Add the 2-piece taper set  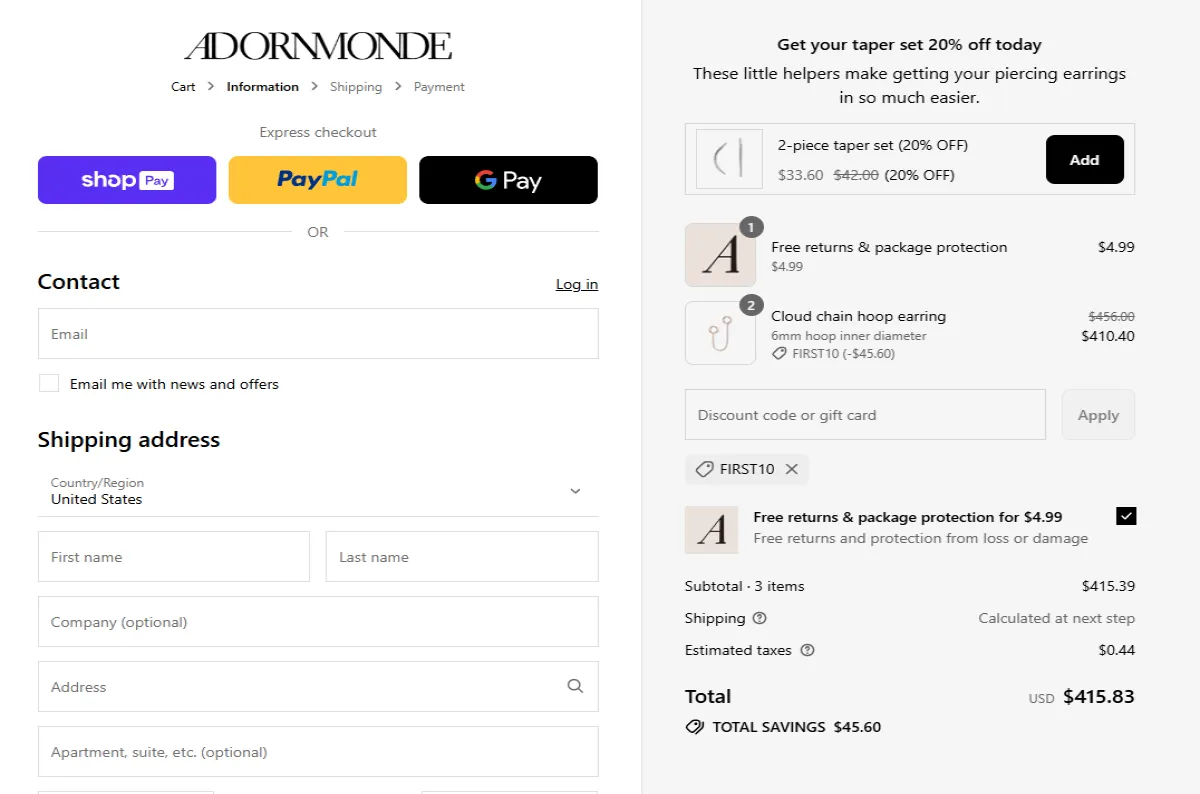click(1084, 158)
